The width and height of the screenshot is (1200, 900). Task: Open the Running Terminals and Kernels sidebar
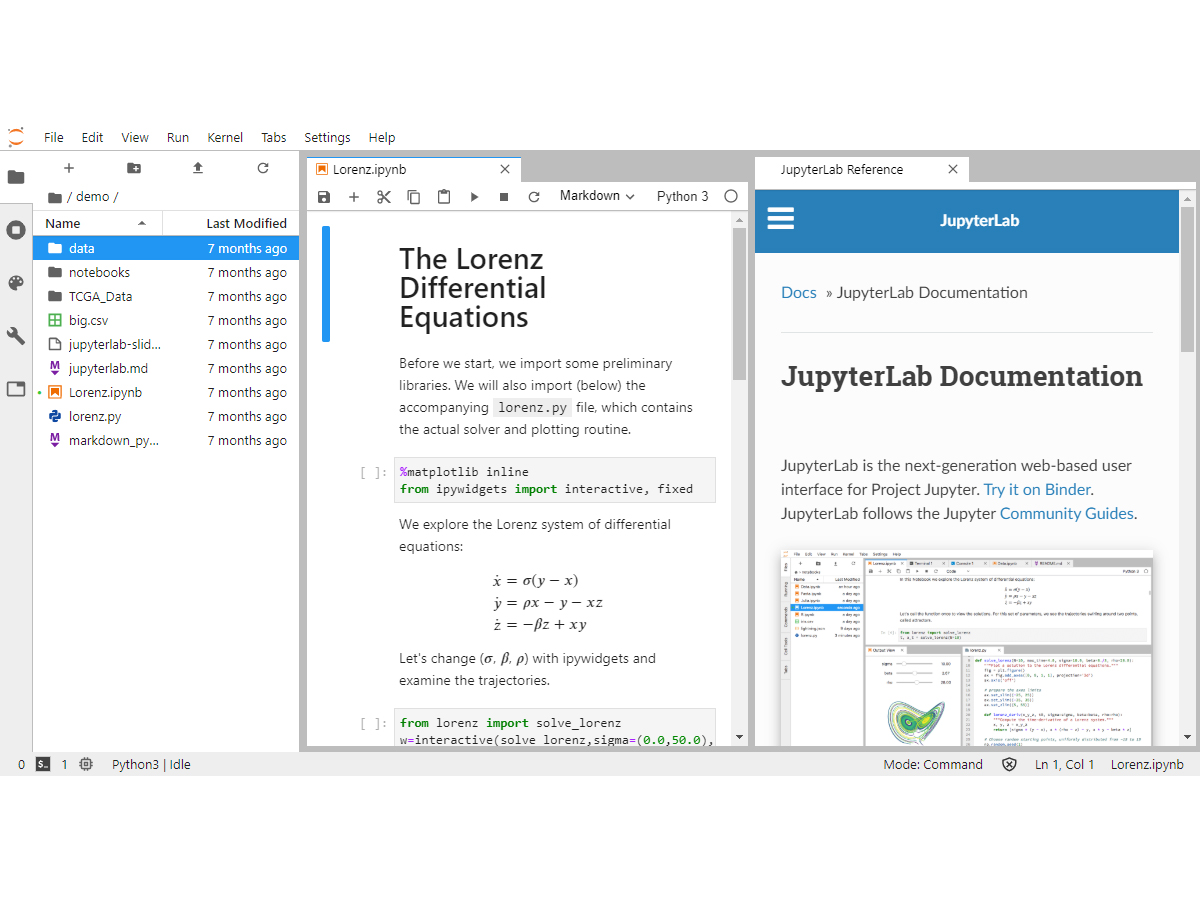(16, 230)
